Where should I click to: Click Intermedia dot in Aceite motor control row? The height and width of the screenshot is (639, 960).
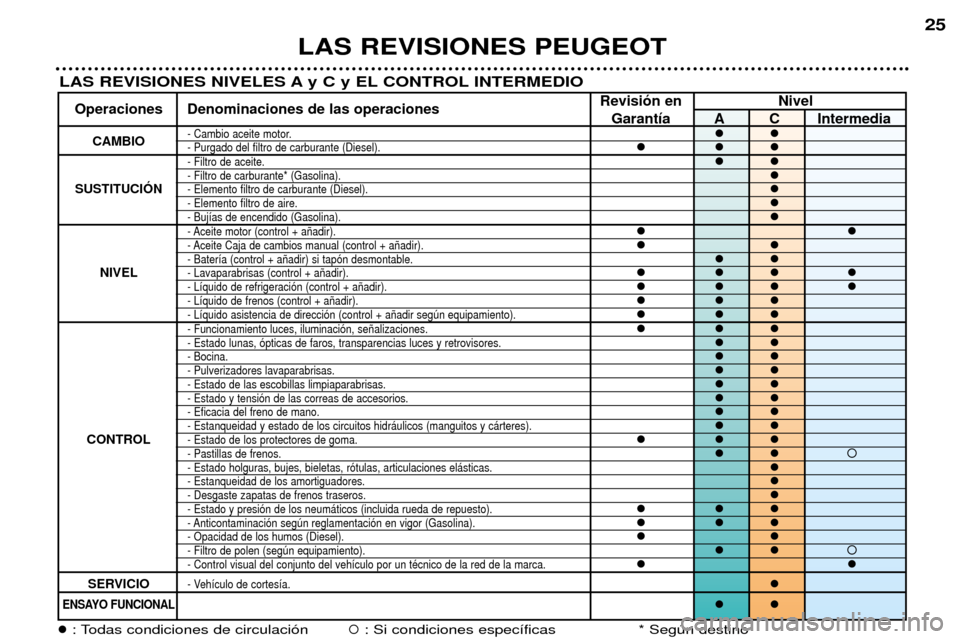point(852,231)
